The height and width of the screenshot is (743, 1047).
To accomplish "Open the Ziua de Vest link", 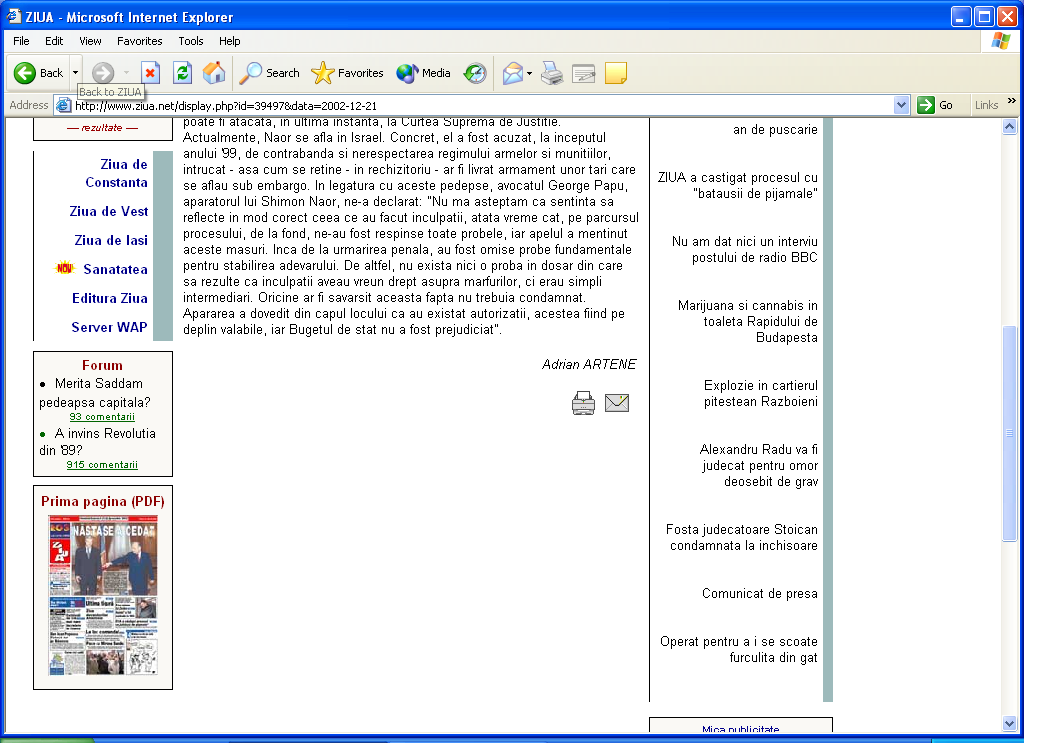I will click(109, 211).
